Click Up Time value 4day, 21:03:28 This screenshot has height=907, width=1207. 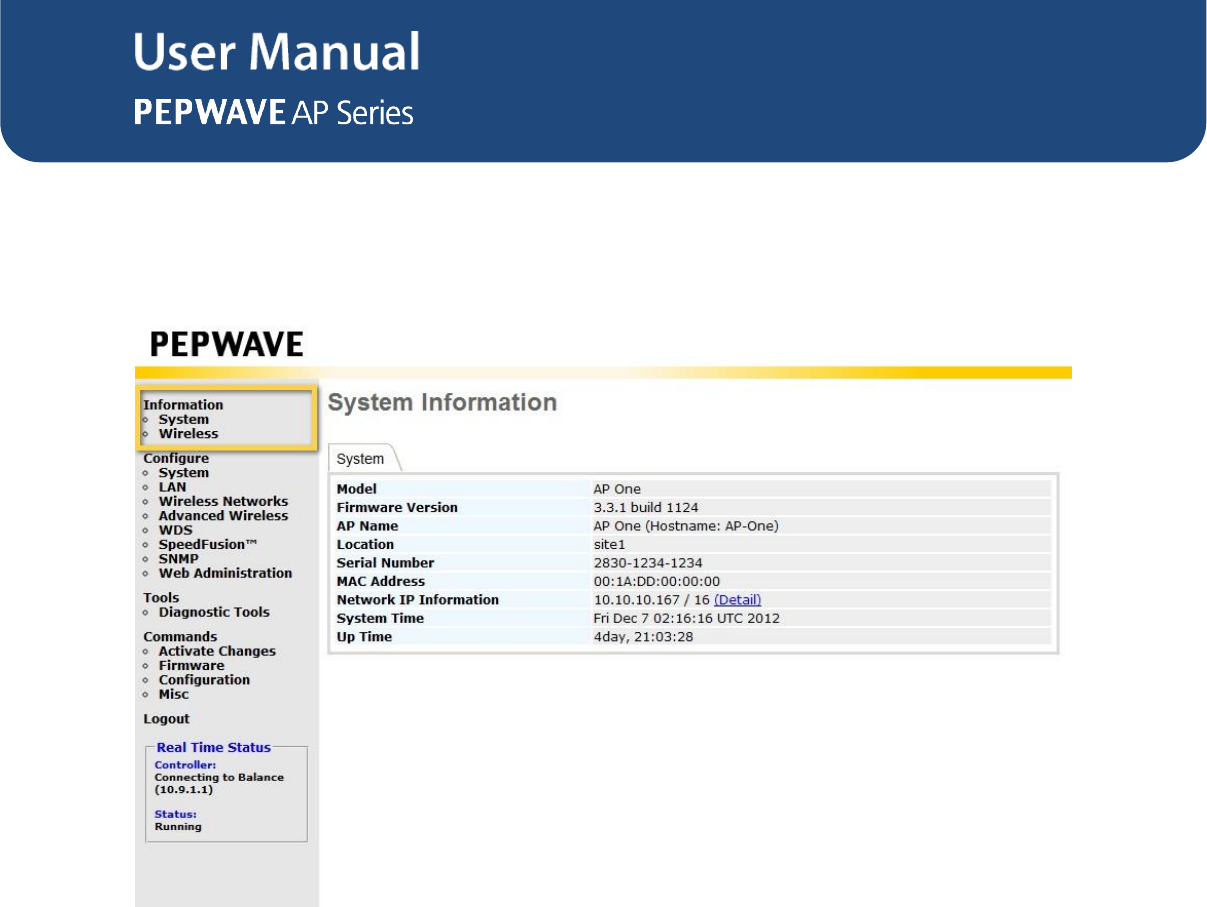[643, 637]
